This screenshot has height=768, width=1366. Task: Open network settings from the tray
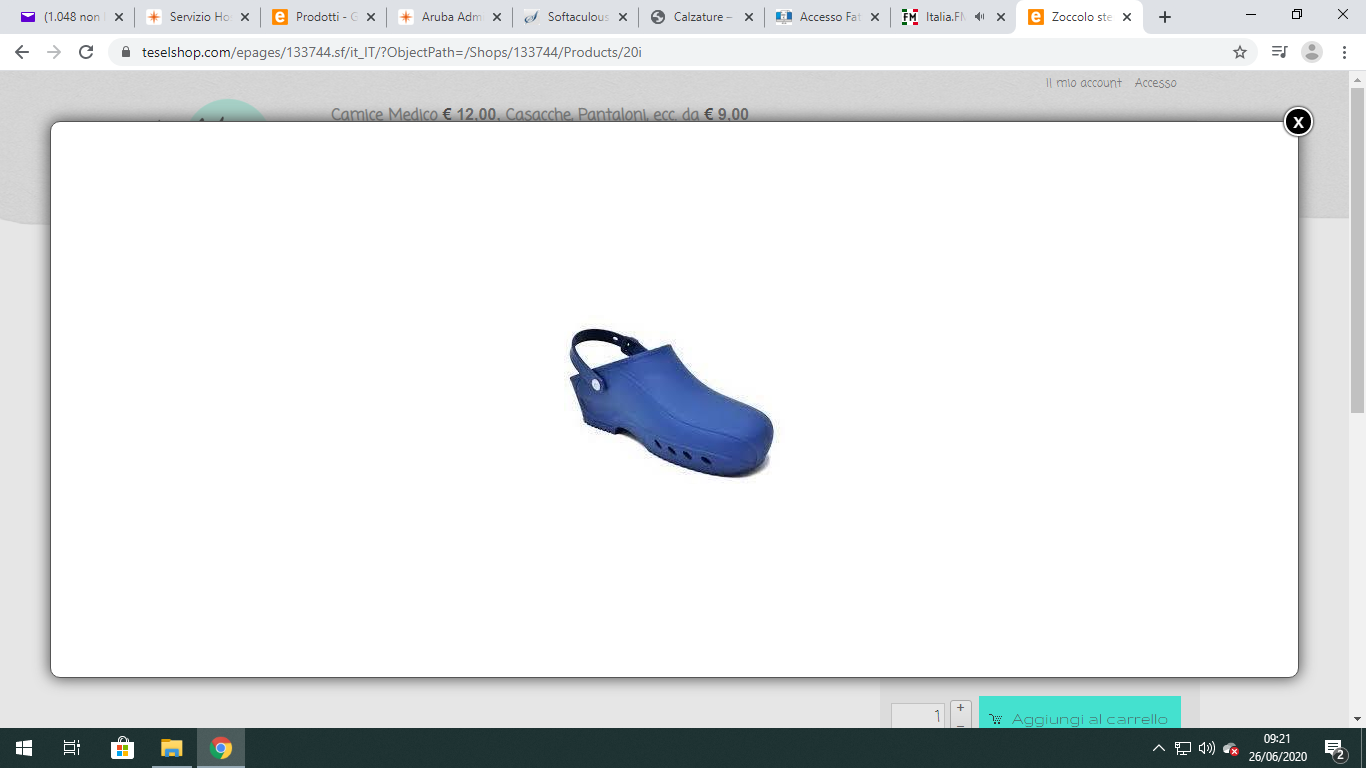(x=1183, y=748)
